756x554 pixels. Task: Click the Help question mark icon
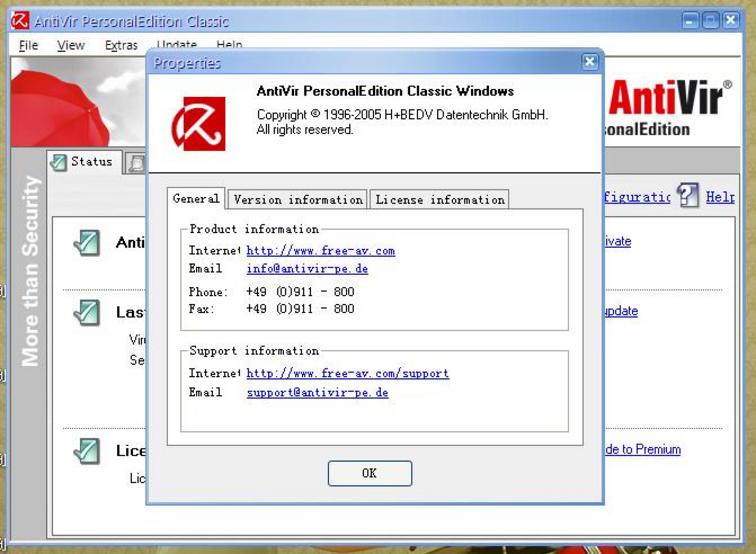click(x=687, y=196)
